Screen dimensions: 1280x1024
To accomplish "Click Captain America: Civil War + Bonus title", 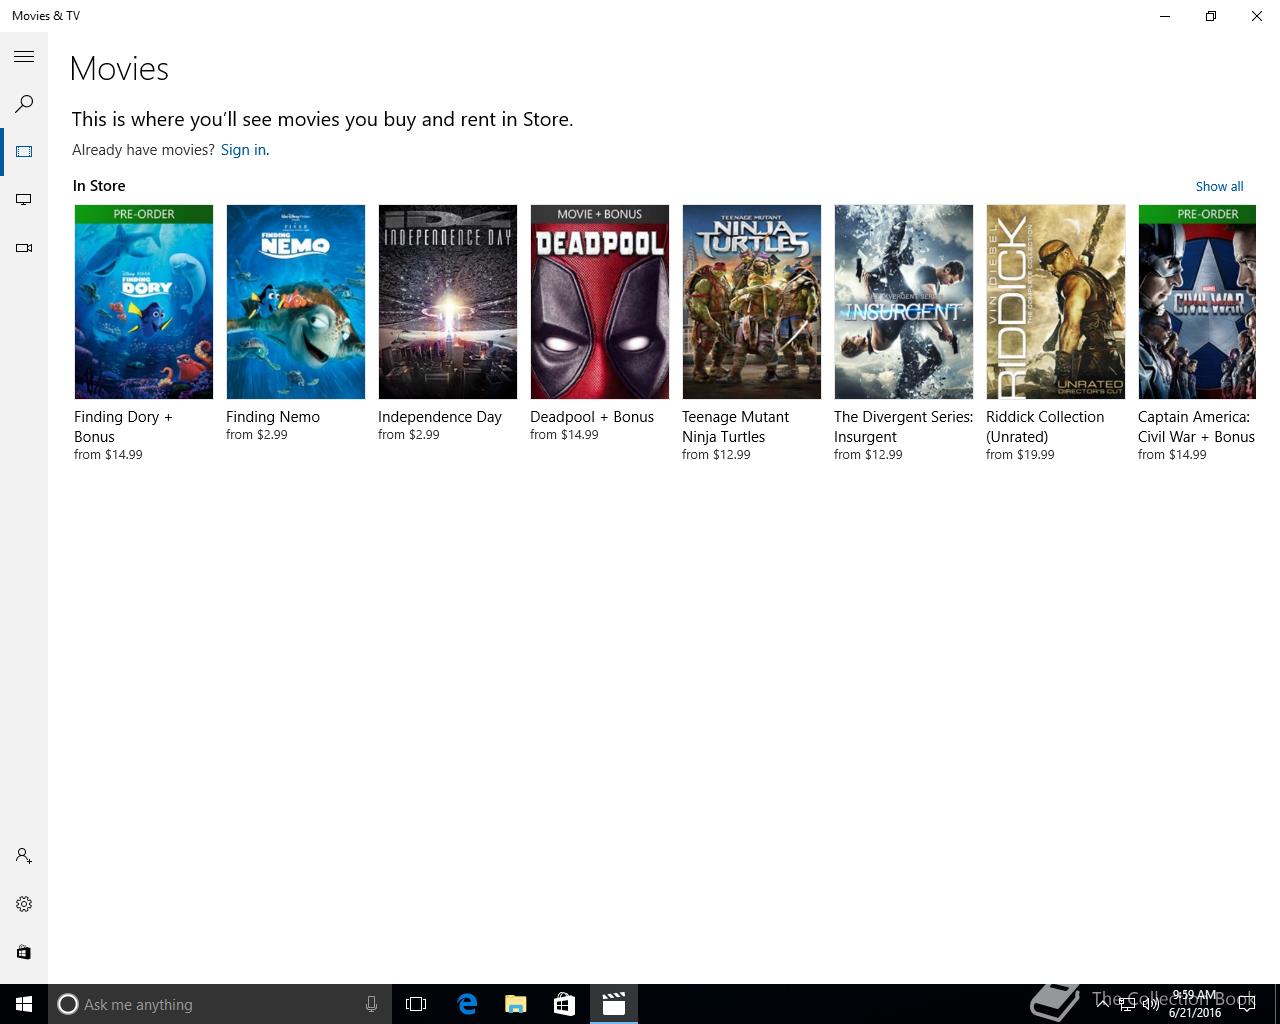I will click(1196, 427).
